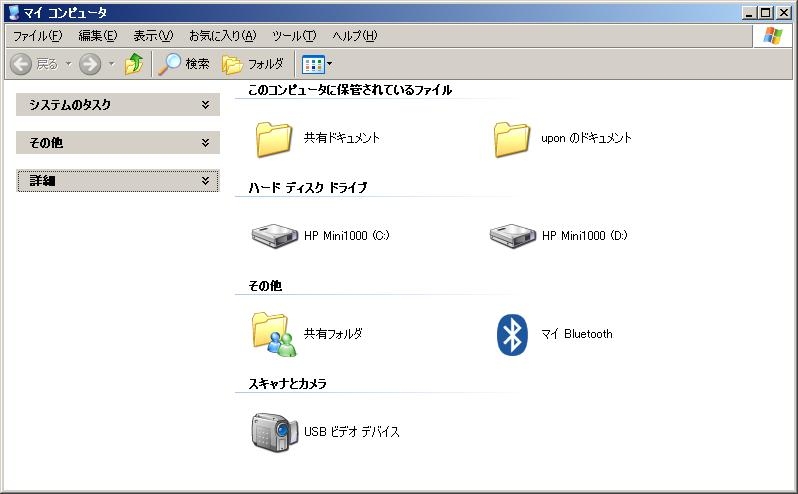Click the magnifying glass Search icon
Screen dimensions: 798x494
click(x=169, y=64)
